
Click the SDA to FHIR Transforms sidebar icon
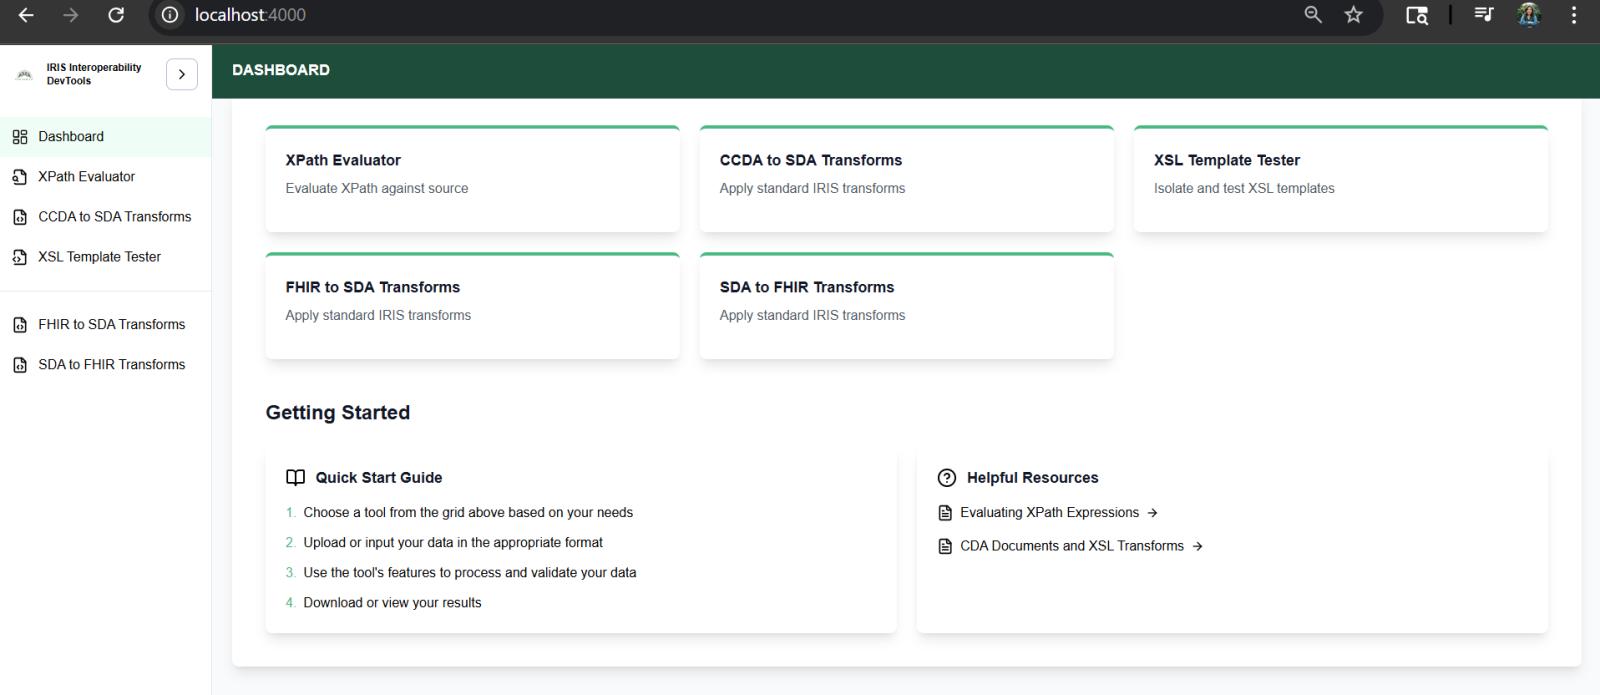(x=20, y=365)
